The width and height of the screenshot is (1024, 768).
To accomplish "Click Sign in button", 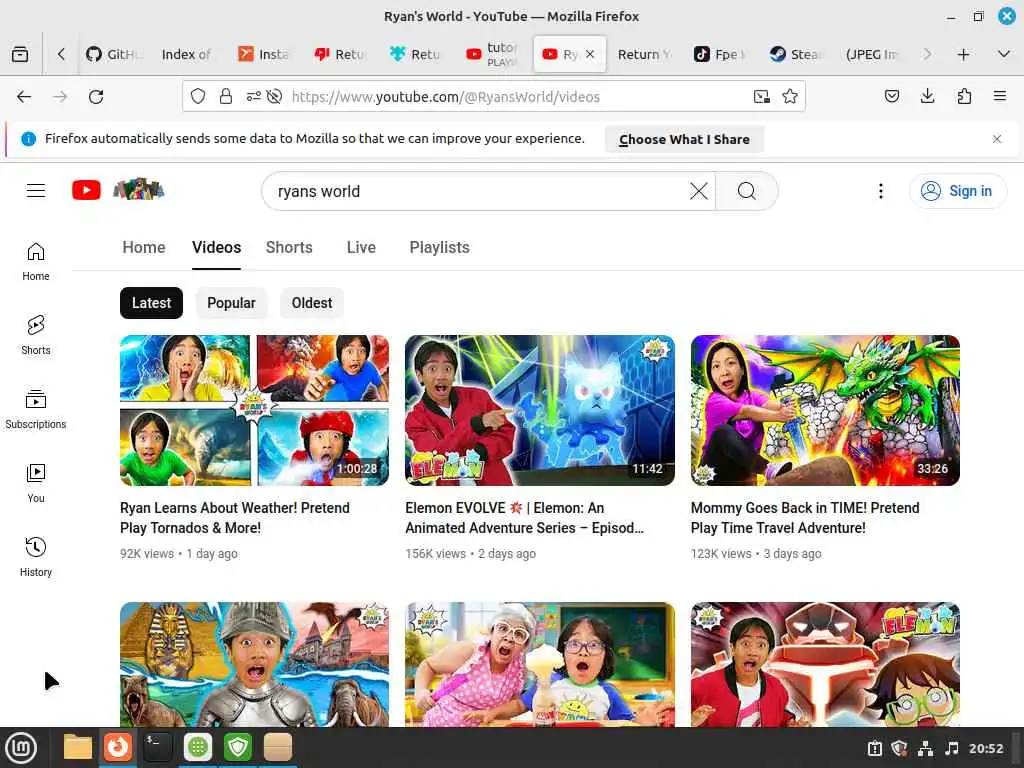I will coord(958,191).
